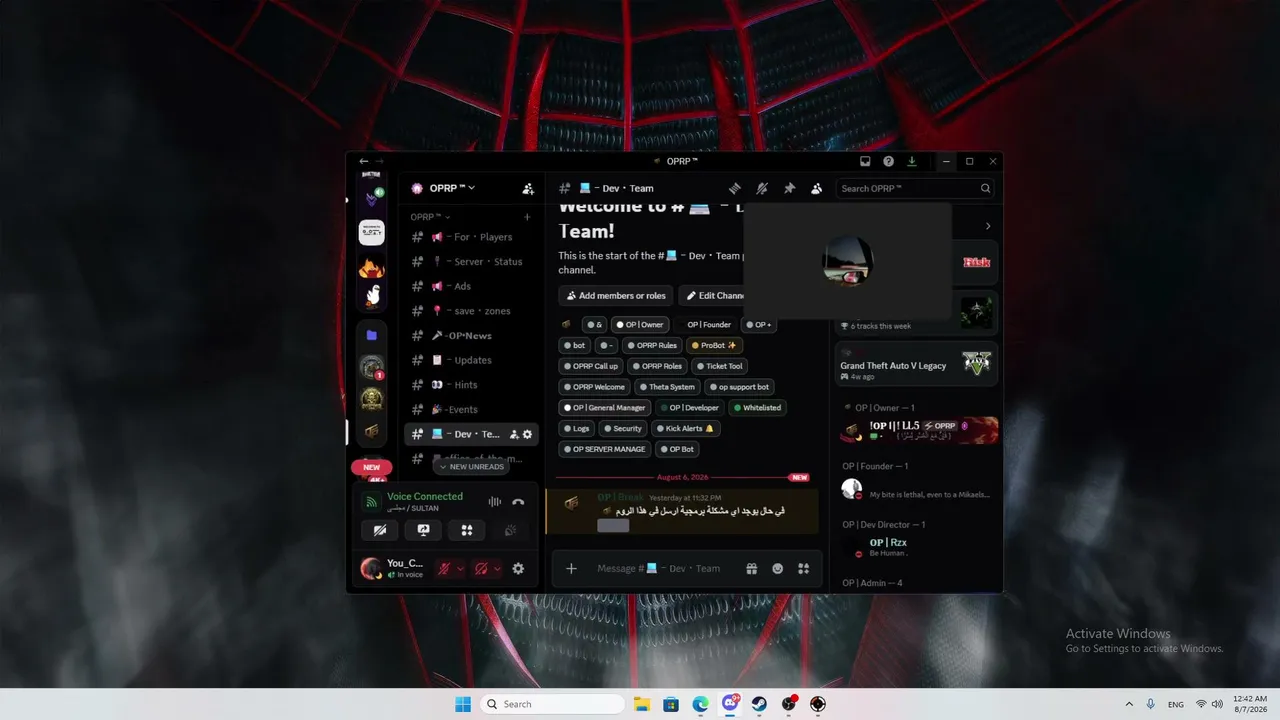Open the emoji picker smiley icon
1280x720 pixels.
point(778,568)
